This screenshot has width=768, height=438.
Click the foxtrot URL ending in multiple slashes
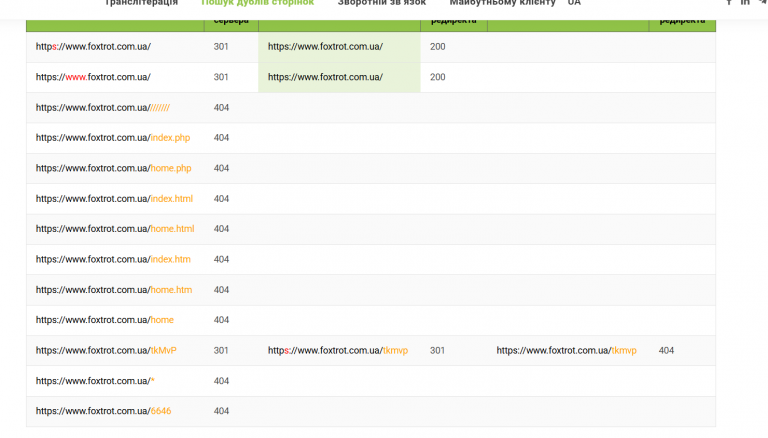pos(103,107)
